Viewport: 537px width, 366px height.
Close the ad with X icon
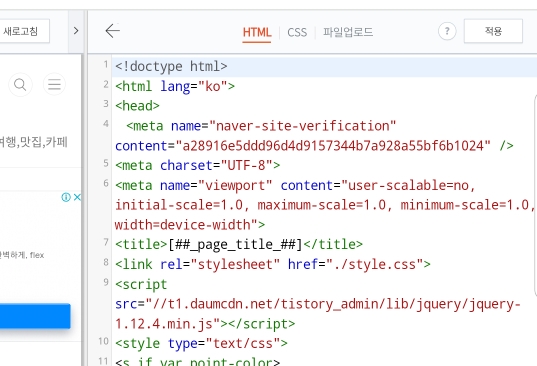(x=77, y=197)
